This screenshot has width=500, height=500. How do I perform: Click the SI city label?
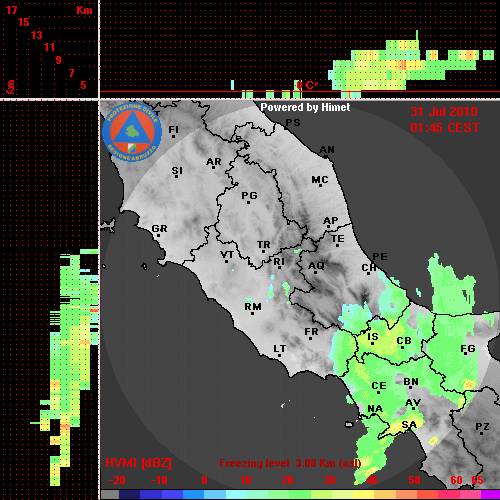[177, 171]
